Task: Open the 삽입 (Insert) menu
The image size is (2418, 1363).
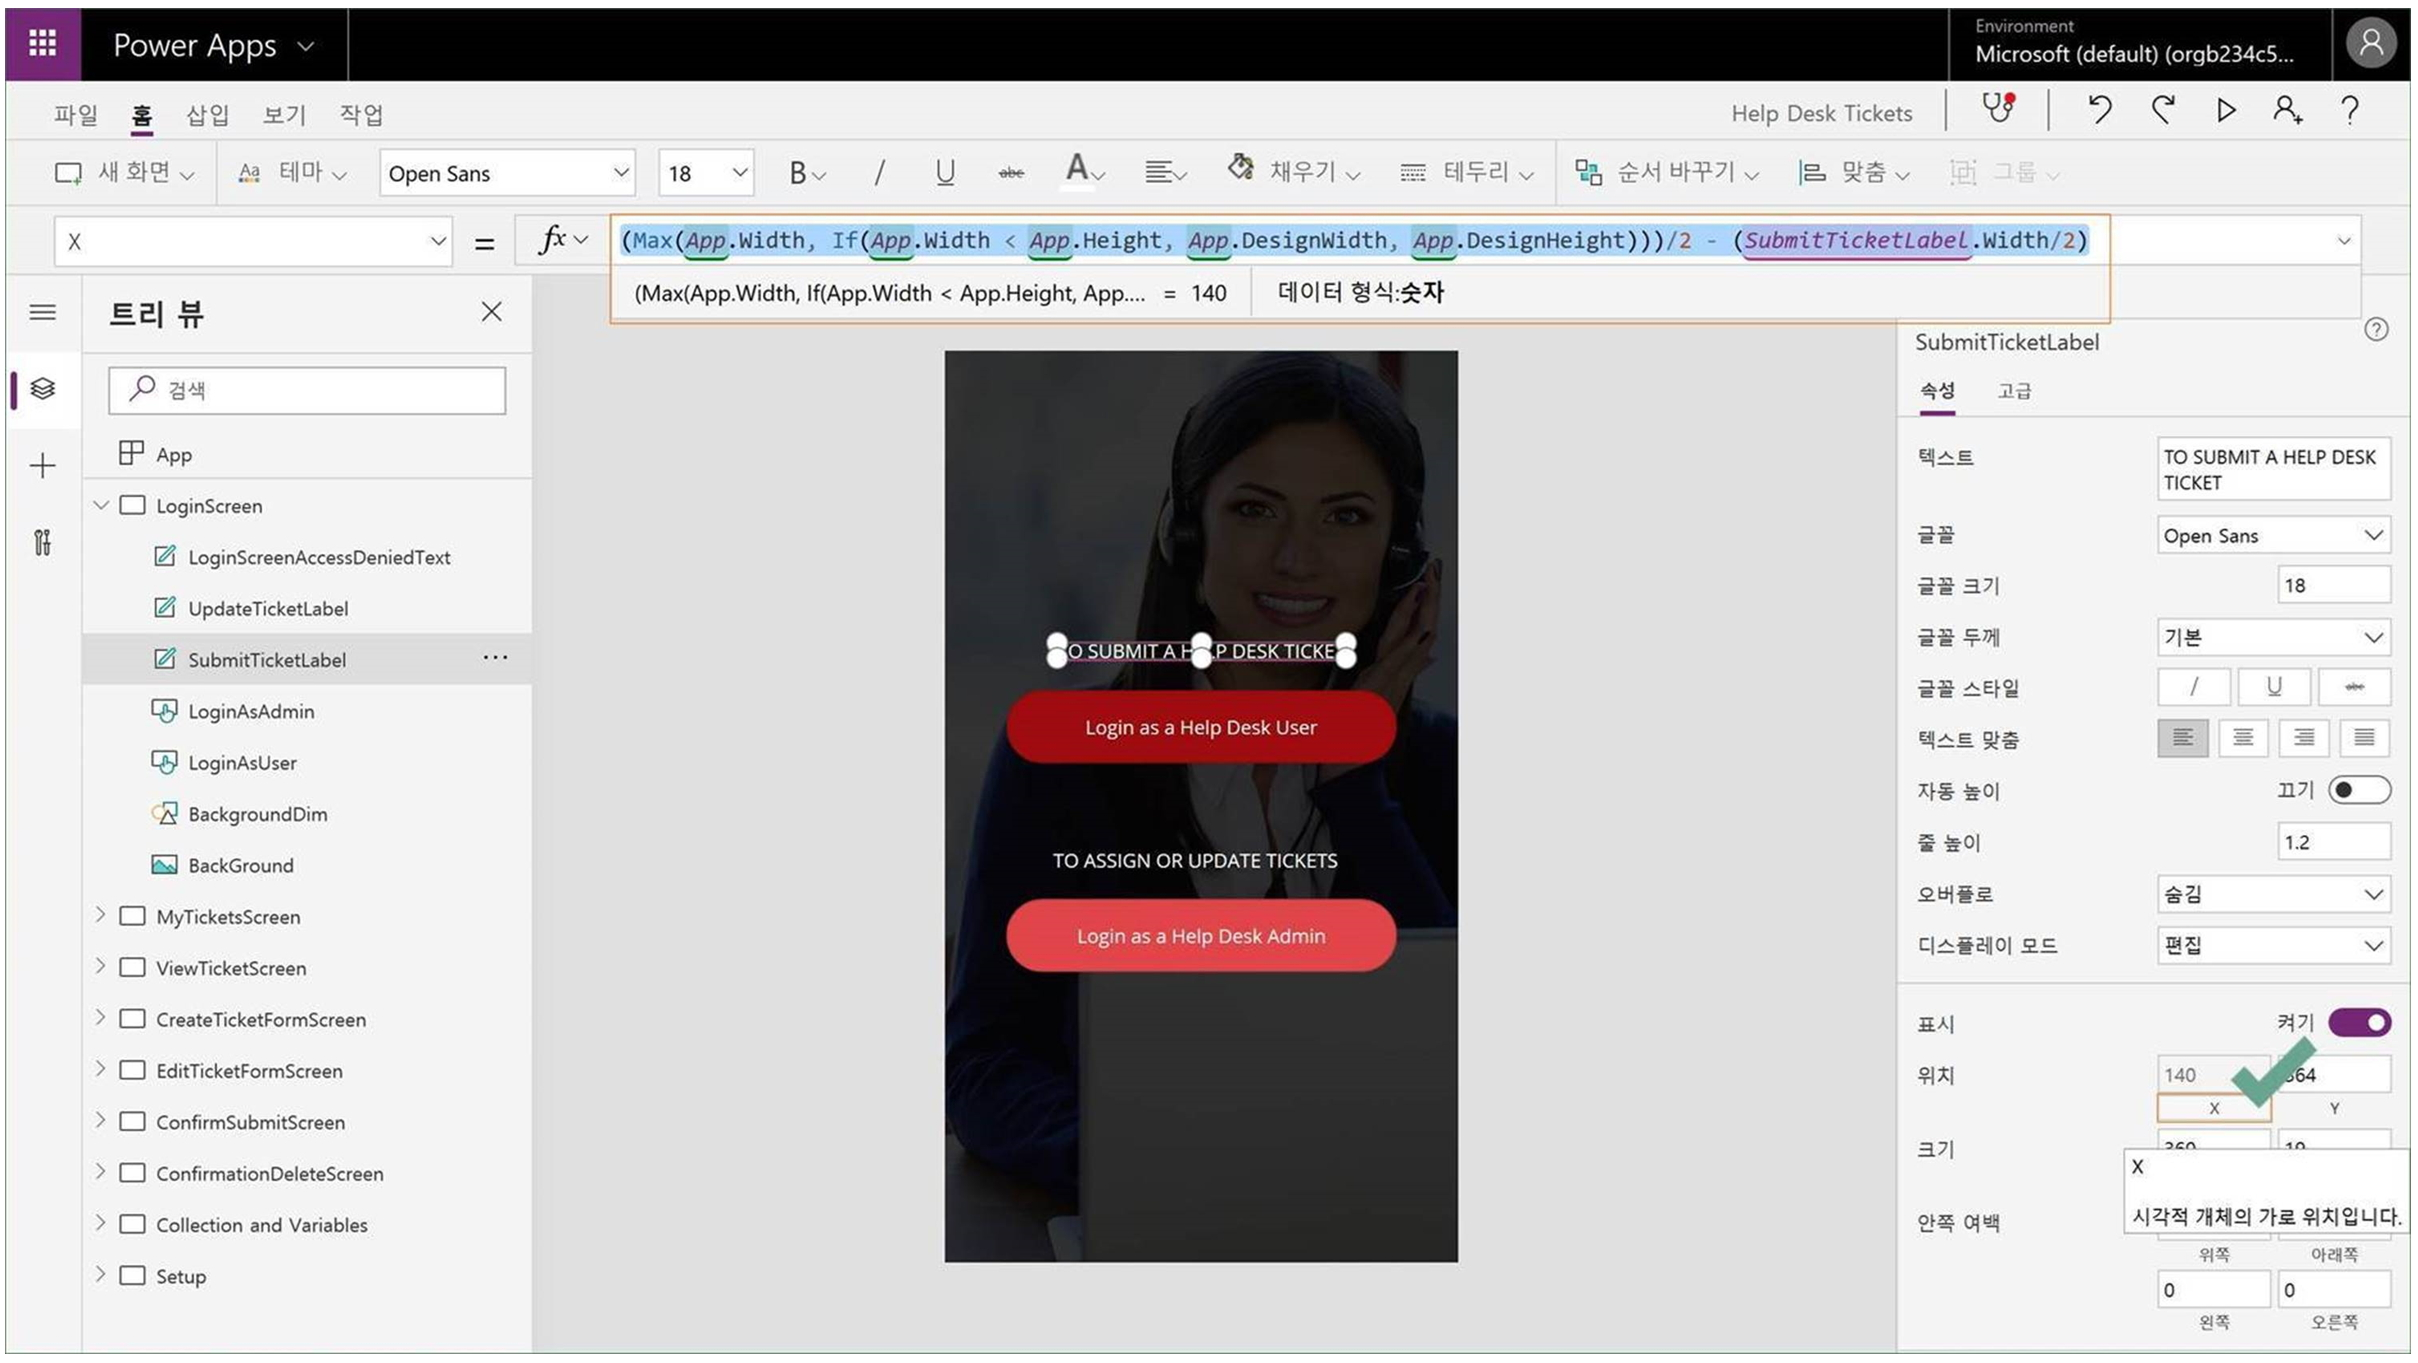Action: tap(207, 114)
